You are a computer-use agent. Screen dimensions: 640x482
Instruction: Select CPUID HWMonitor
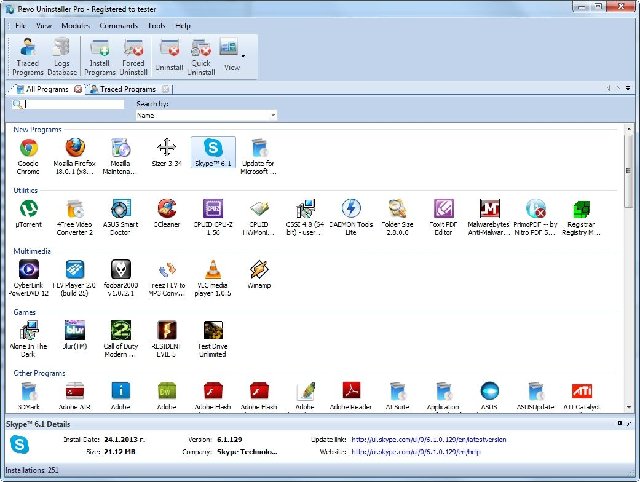(258, 217)
